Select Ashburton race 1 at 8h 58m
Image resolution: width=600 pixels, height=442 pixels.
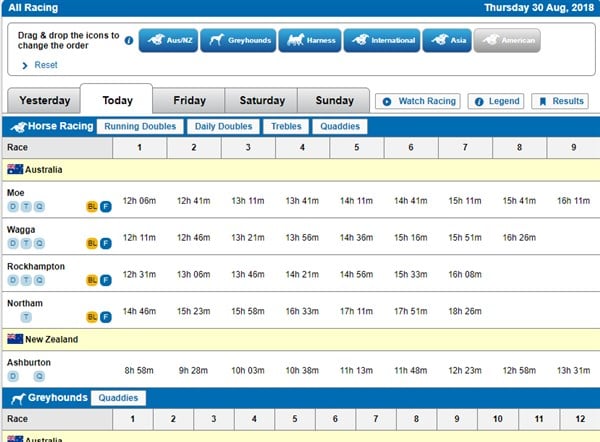tap(139, 370)
